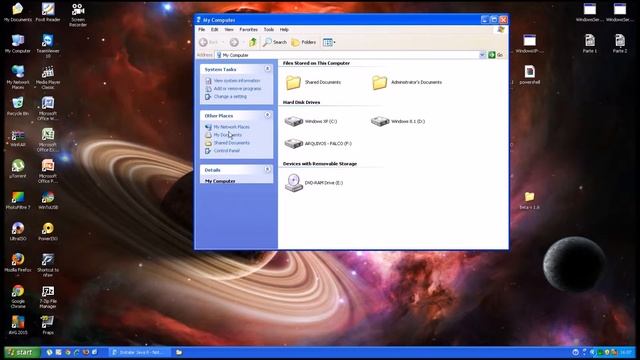
Task: Open the View menu
Action: coord(229,30)
